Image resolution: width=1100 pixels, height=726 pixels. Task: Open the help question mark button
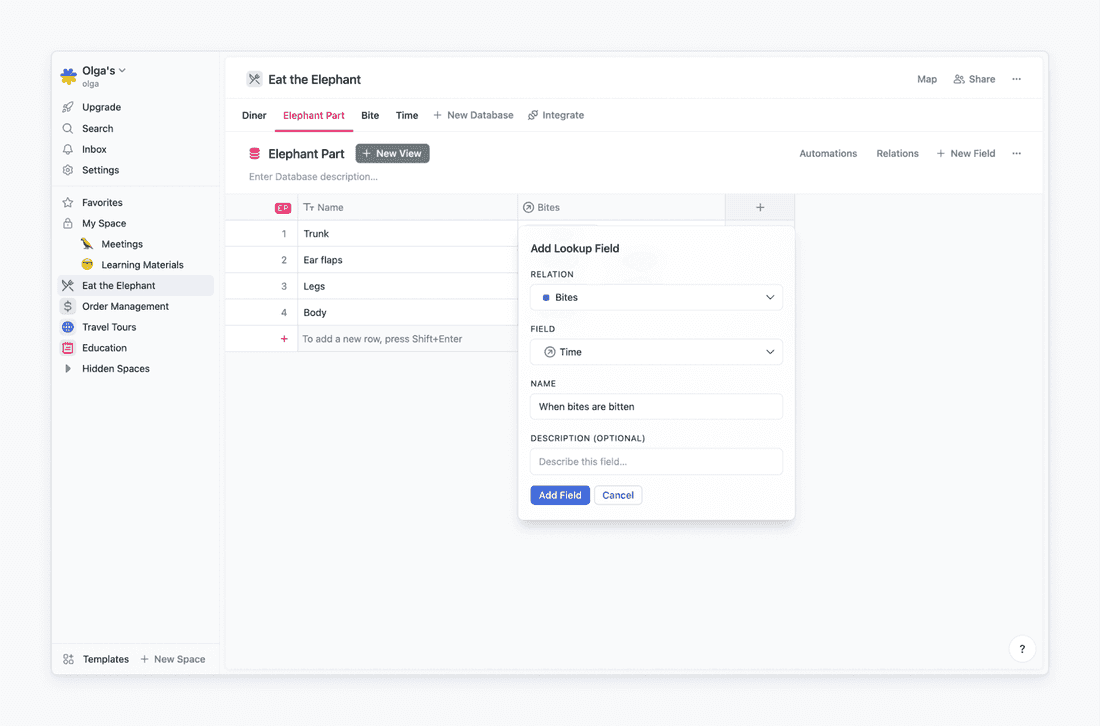tap(1021, 649)
